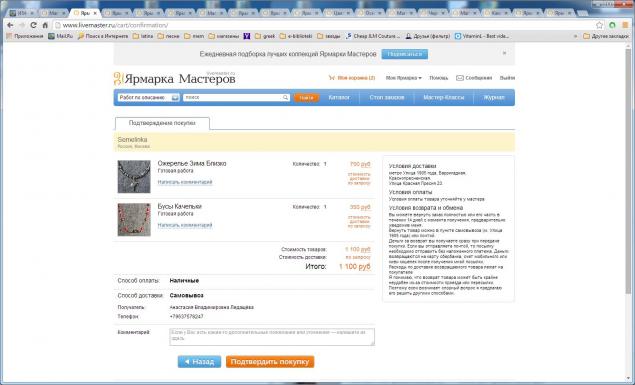Switch to the first browser tab
This screenshot has height=385, width=635.
21,13
